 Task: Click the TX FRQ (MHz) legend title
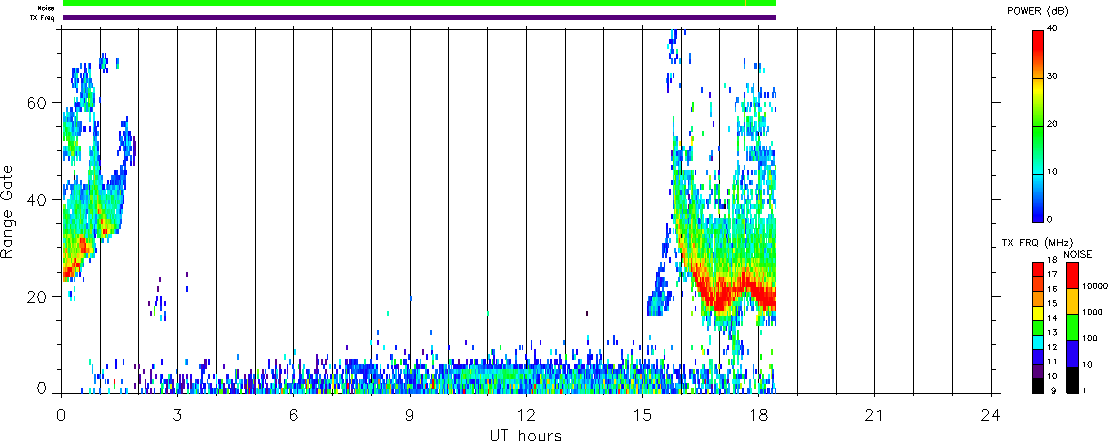tap(1037, 243)
